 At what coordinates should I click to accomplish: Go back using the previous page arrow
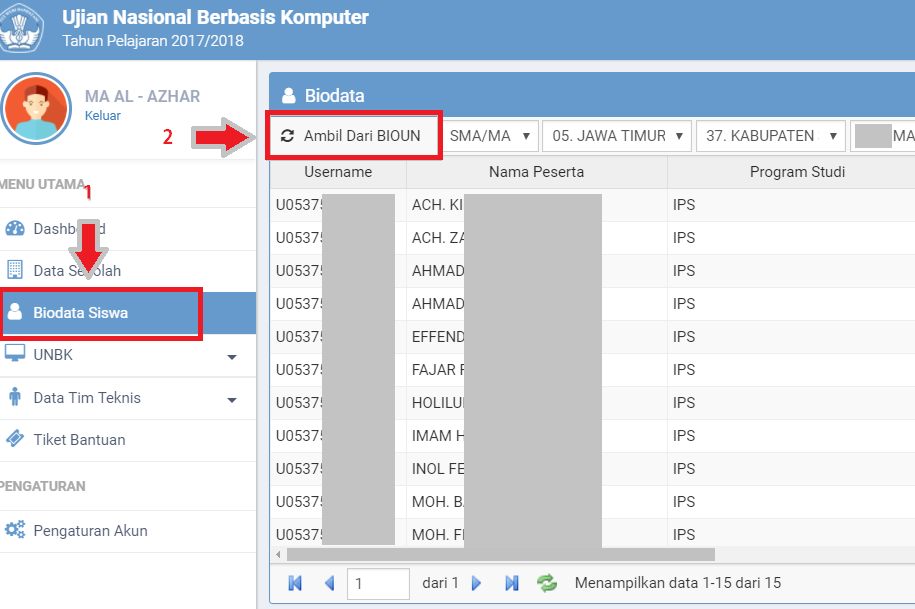point(330,583)
